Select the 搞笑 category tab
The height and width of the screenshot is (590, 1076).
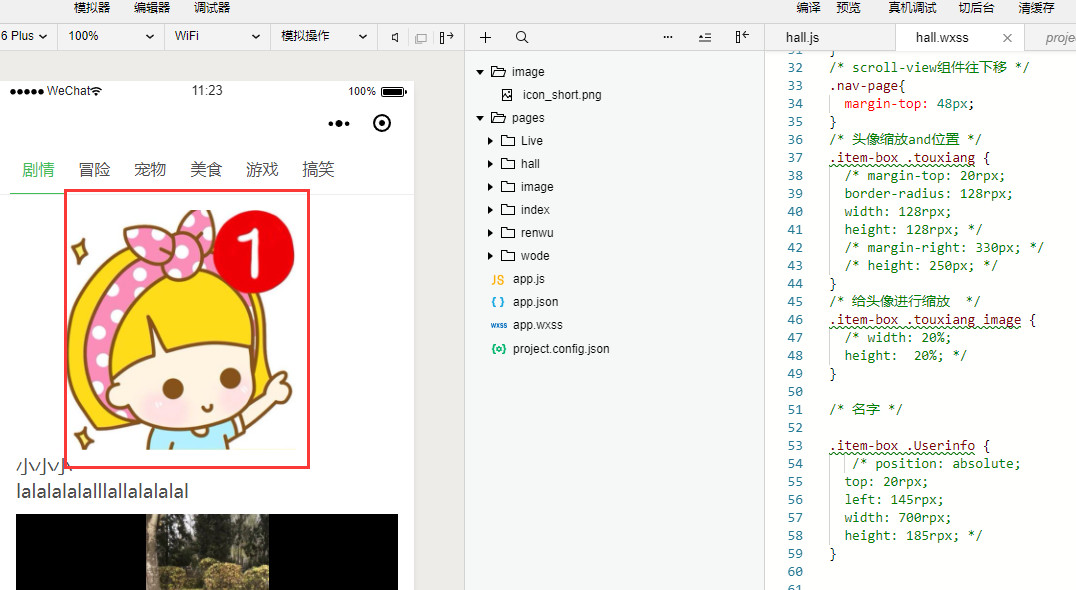pos(318,169)
